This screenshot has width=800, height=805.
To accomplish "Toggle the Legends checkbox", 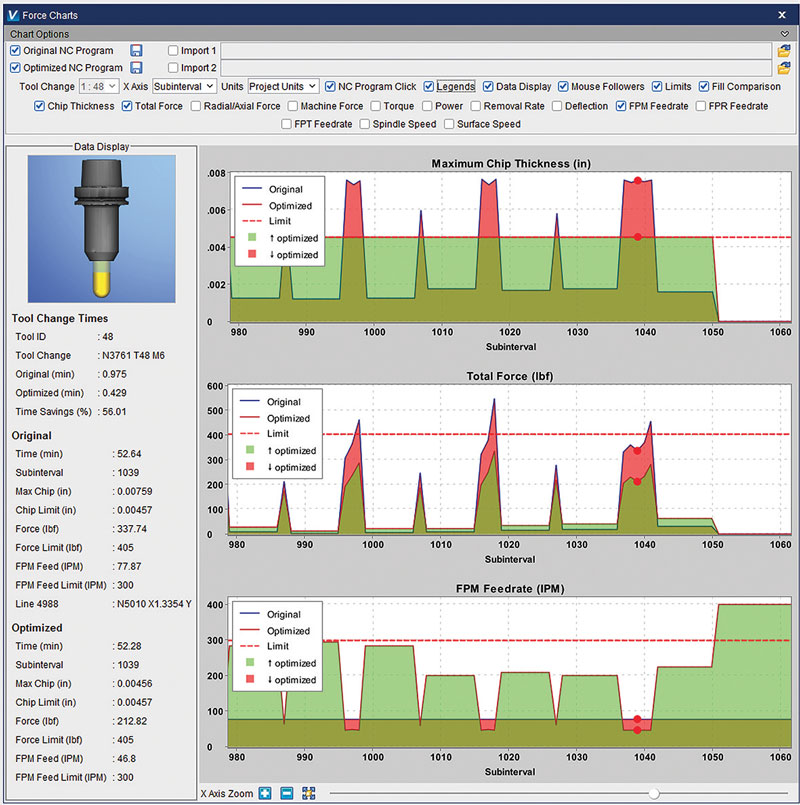I will [x=429, y=86].
